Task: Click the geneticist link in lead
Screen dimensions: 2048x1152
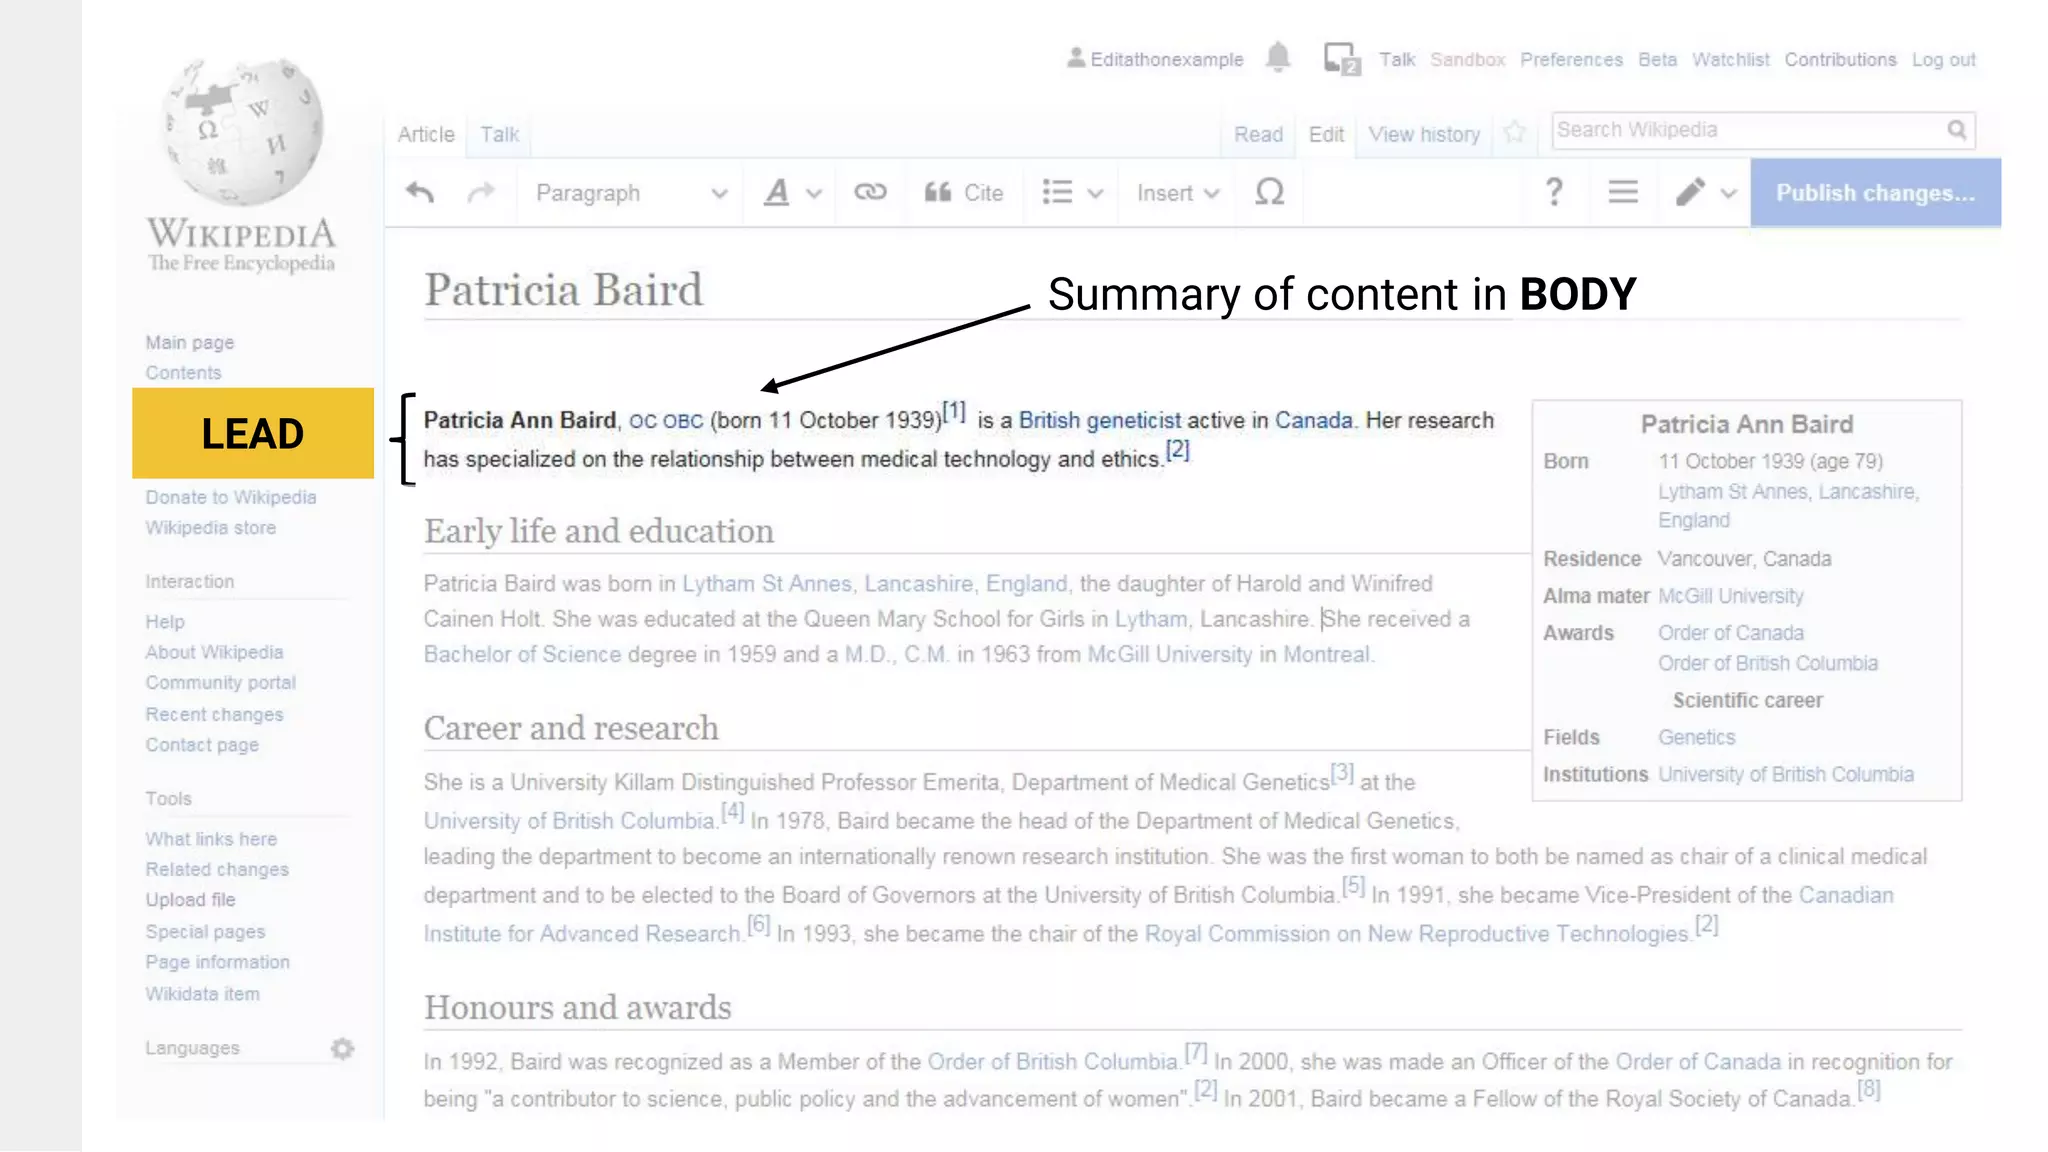Action: [1133, 421]
